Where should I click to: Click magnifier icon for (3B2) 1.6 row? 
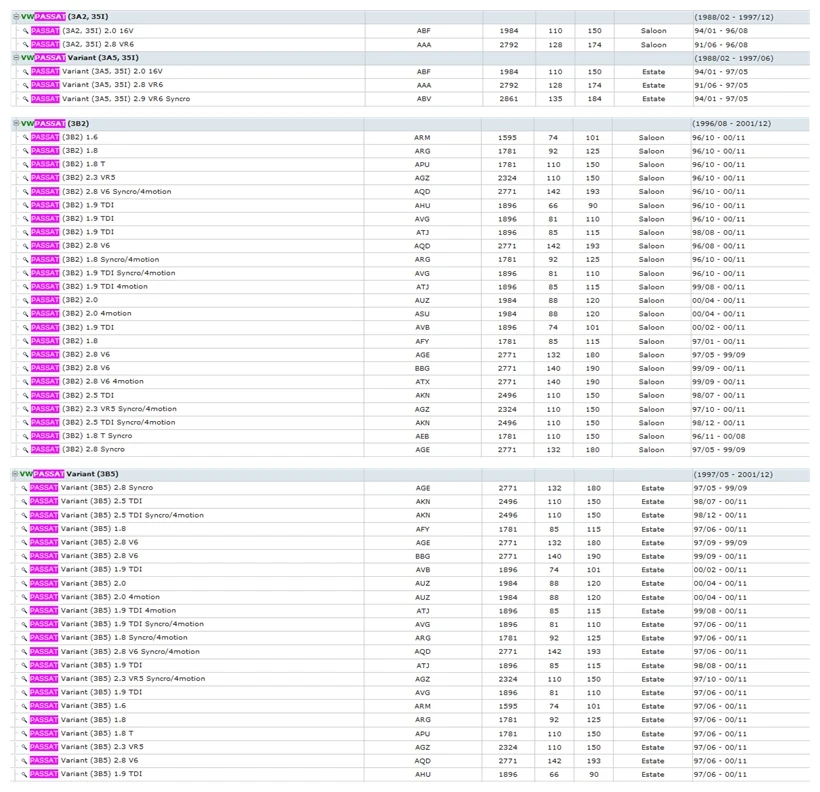point(25,138)
